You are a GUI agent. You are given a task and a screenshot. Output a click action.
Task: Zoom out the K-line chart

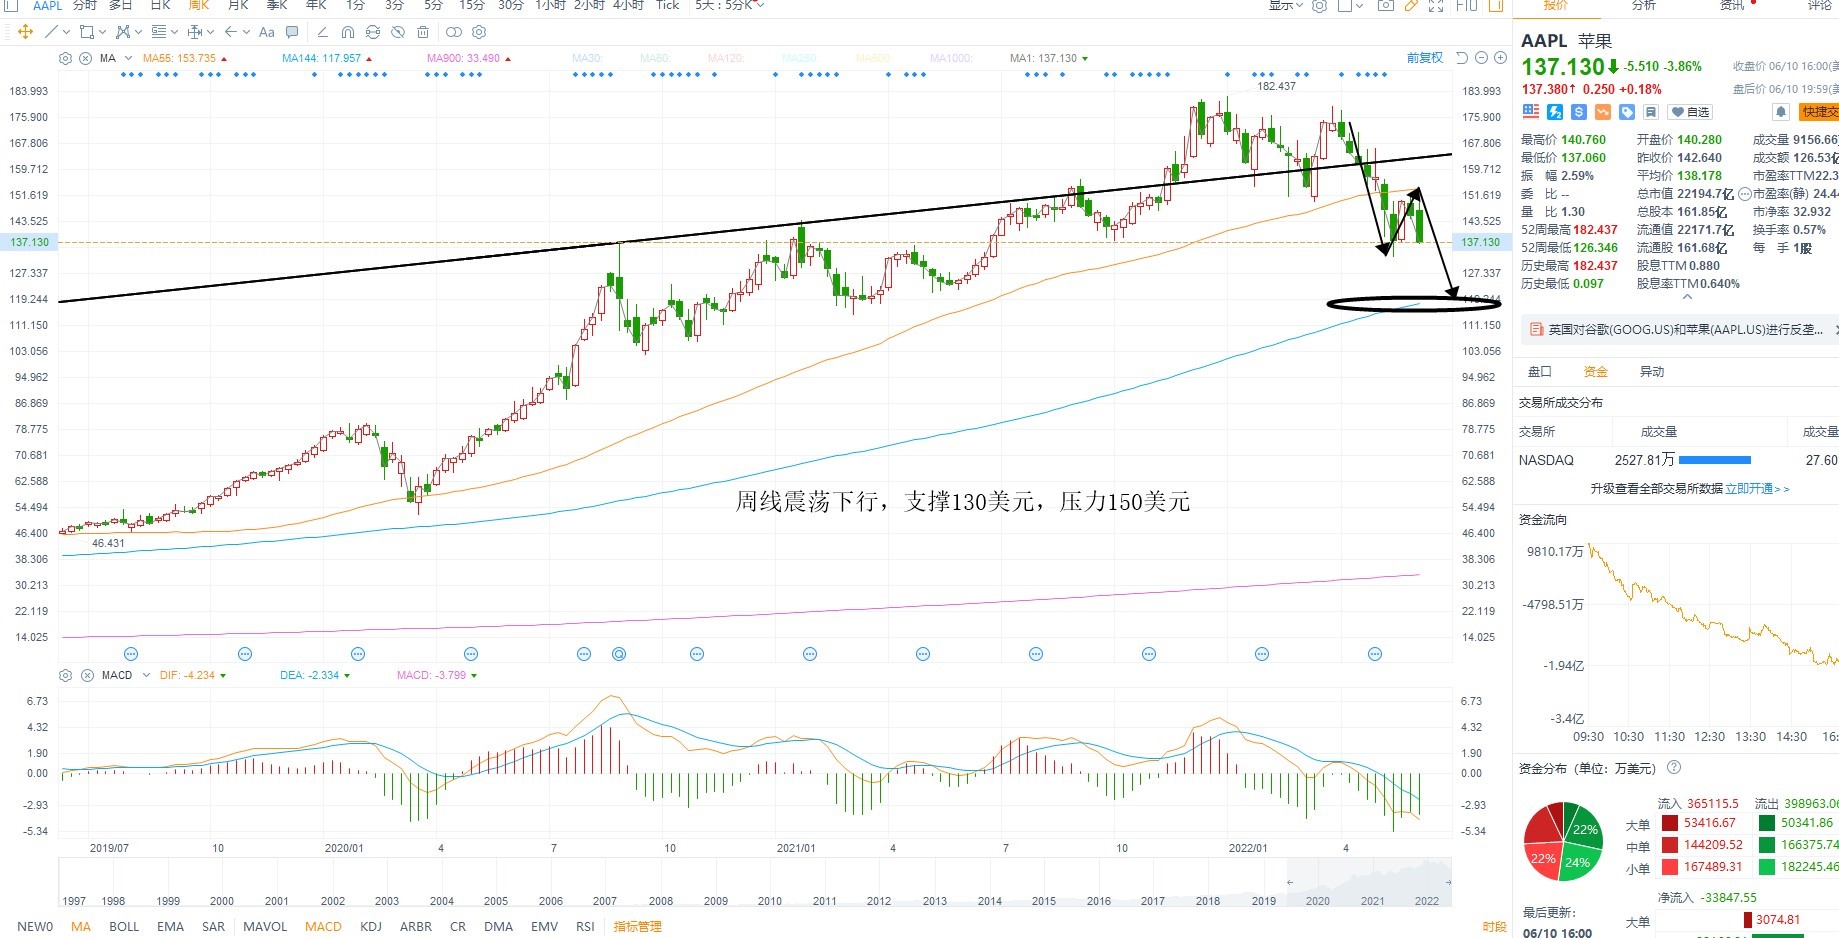pyautogui.click(x=1481, y=58)
